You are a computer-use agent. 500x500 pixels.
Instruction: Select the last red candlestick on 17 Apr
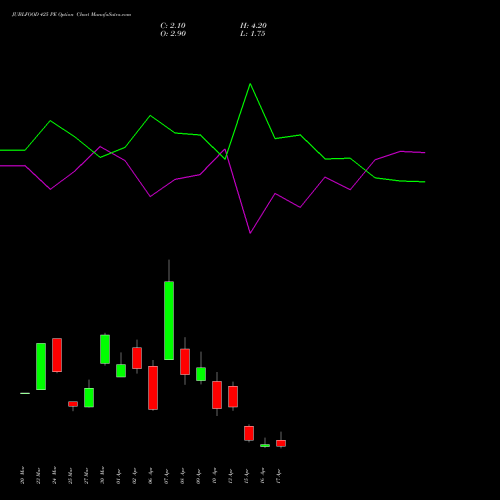point(281,443)
